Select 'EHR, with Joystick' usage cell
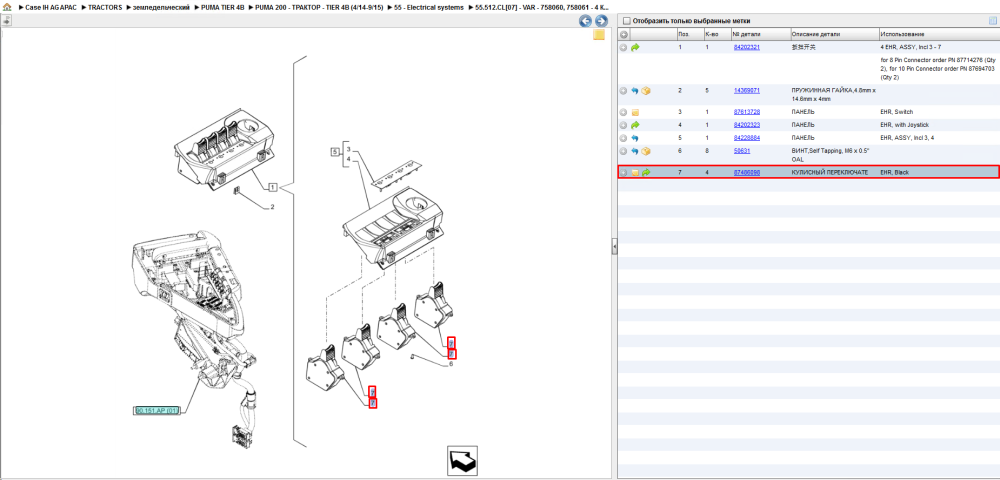 click(x=905, y=125)
